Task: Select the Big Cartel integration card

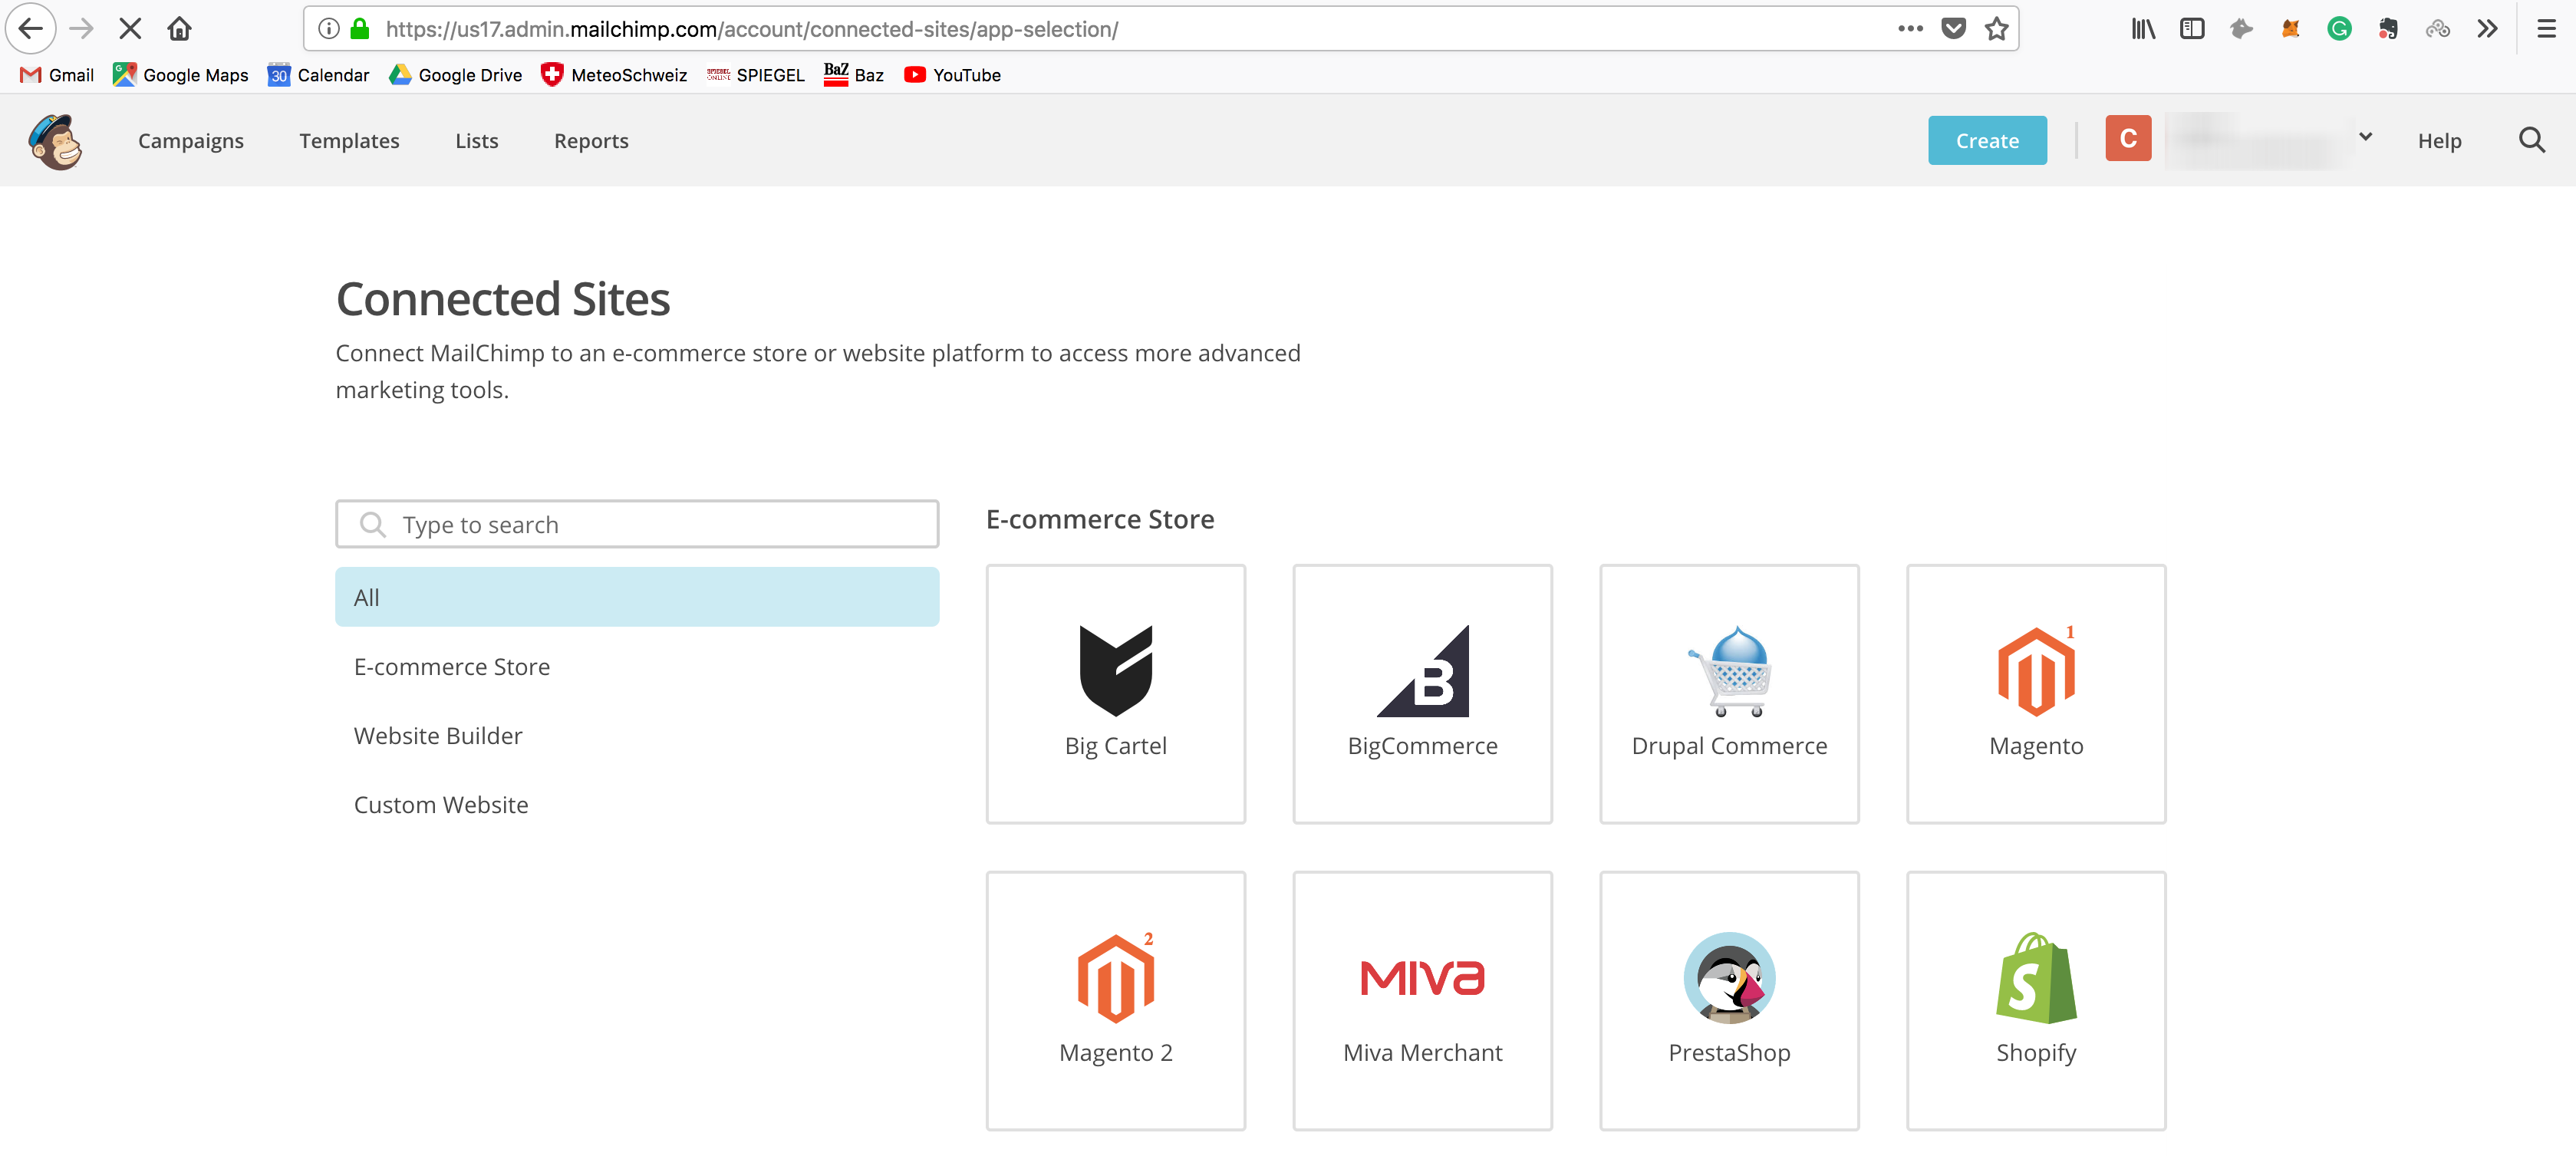Action: [1116, 694]
